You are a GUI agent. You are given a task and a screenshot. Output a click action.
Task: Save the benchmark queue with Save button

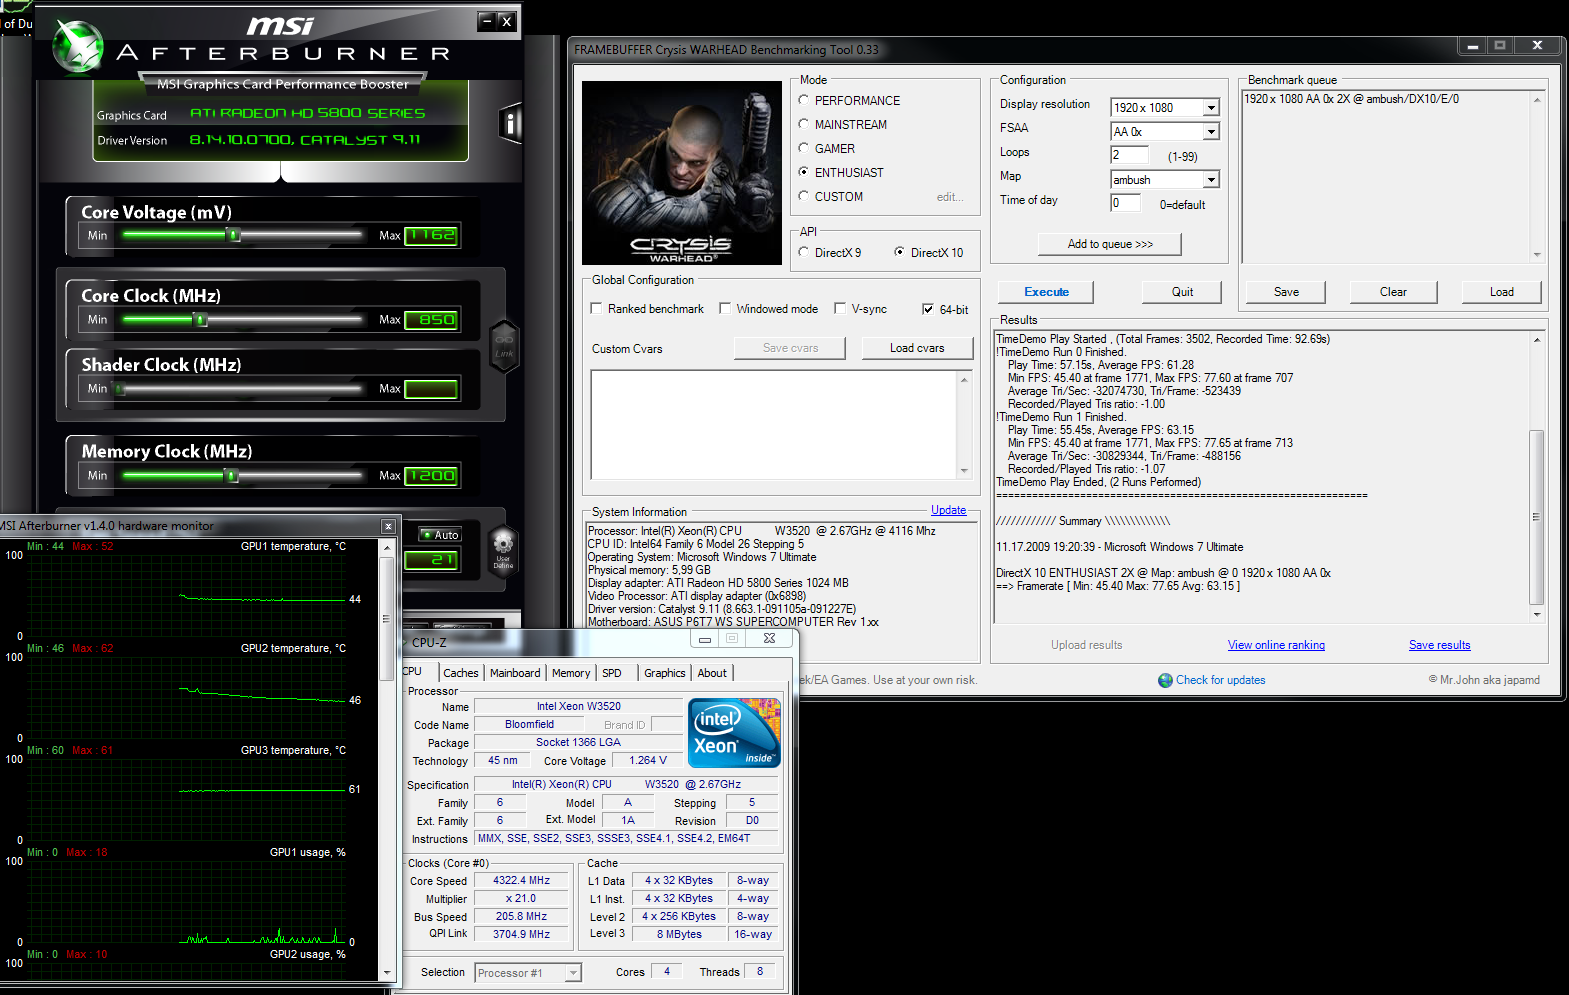pyautogui.click(x=1286, y=292)
